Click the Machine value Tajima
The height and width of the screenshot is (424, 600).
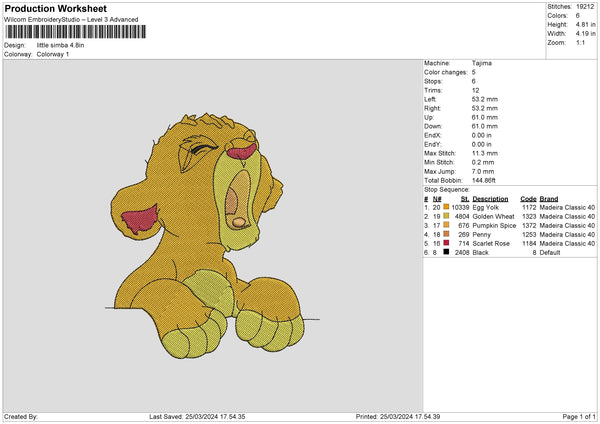tap(482, 63)
